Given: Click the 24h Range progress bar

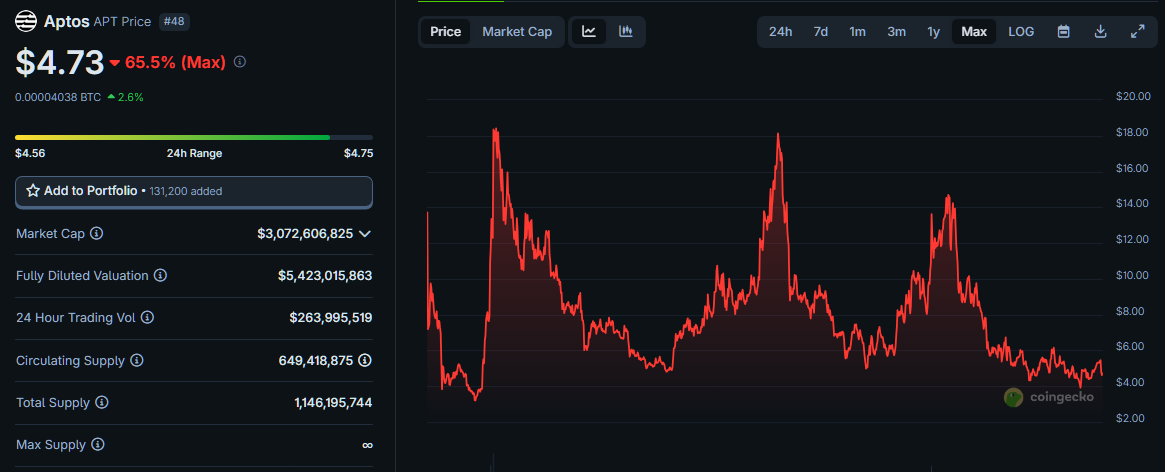Looking at the screenshot, I should (194, 138).
